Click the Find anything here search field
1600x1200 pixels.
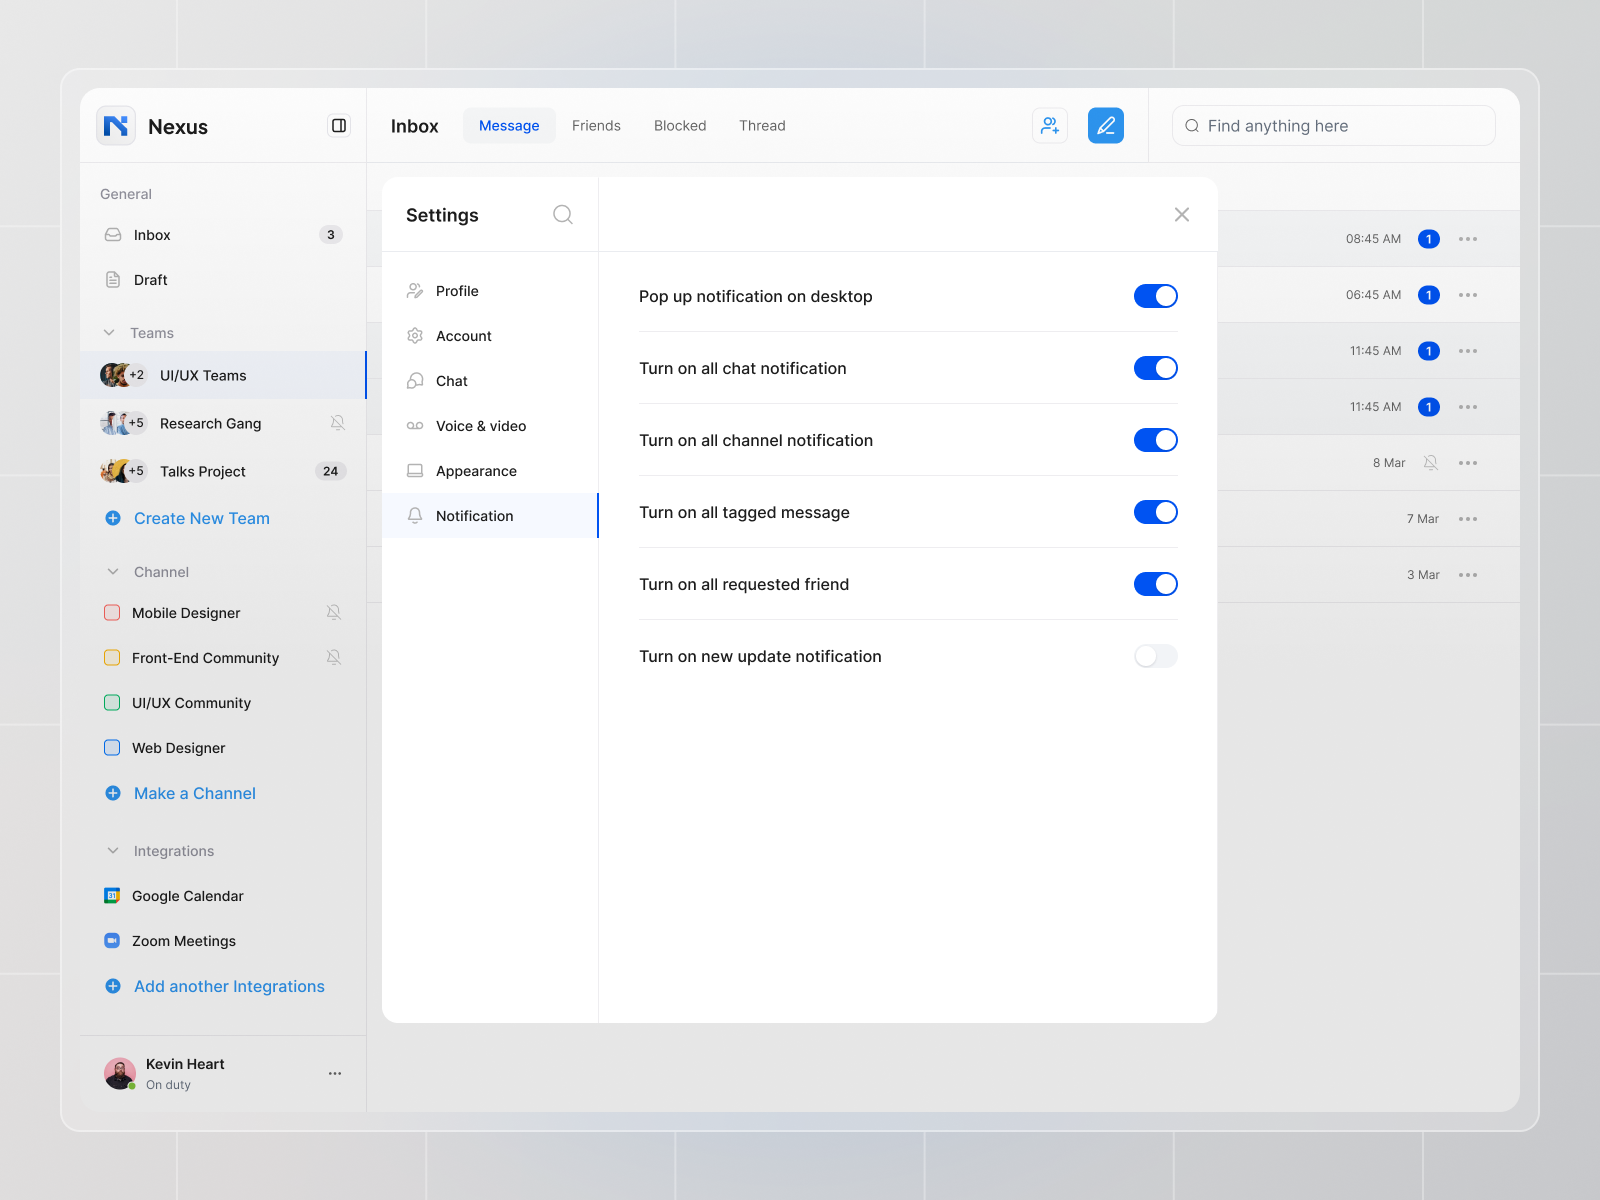point(1333,125)
